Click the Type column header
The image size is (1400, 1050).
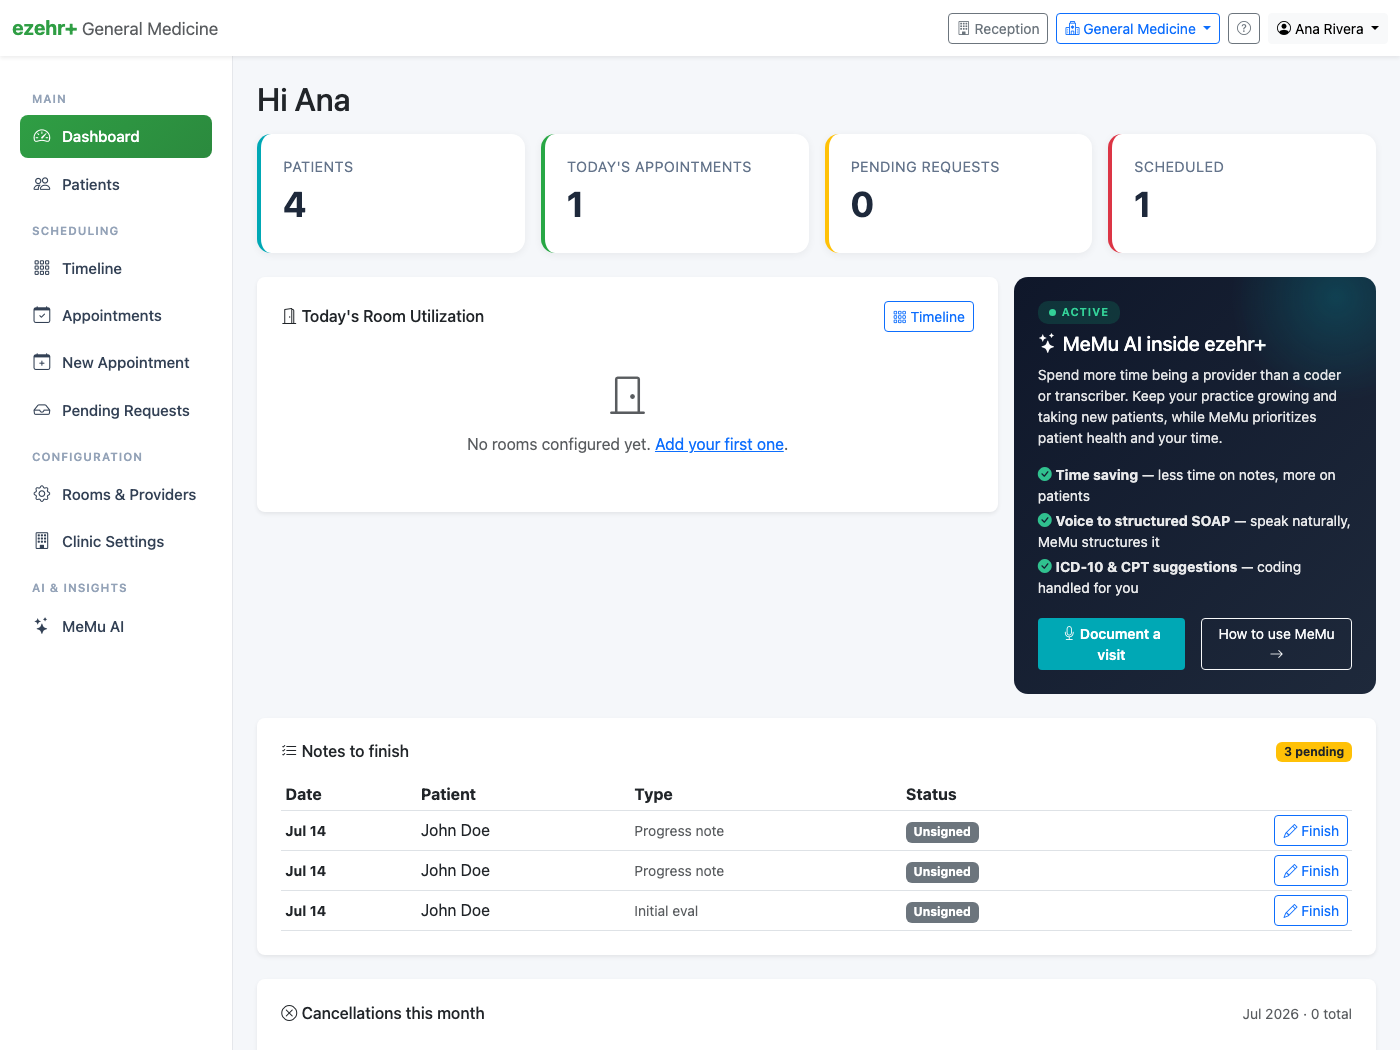pos(653,794)
